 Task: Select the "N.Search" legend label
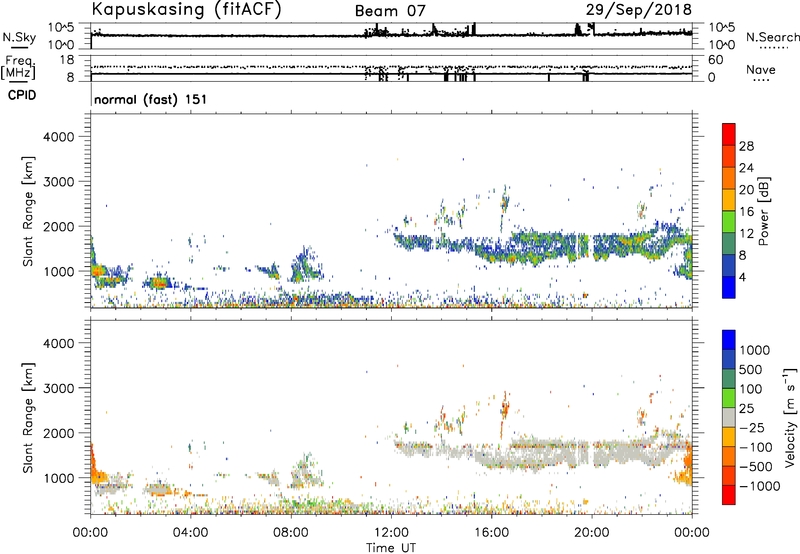tap(772, 37)
